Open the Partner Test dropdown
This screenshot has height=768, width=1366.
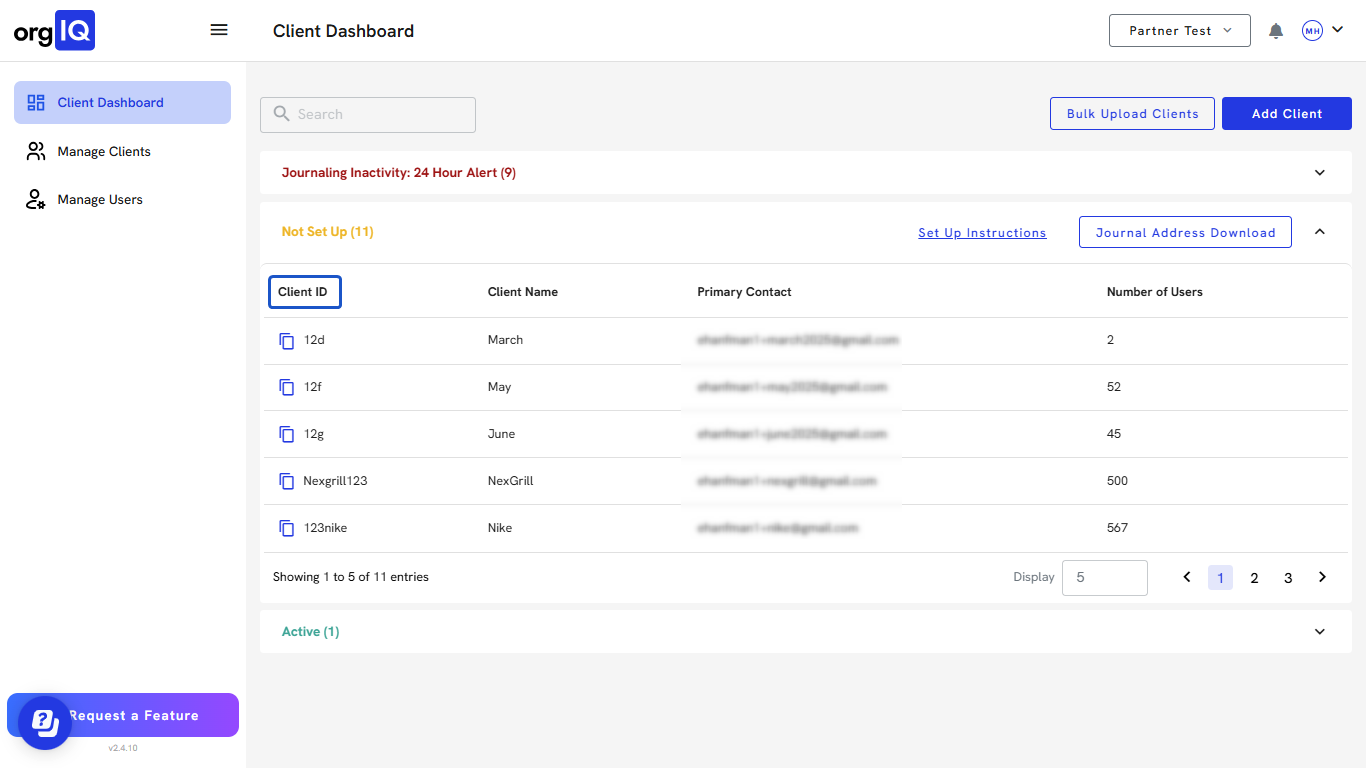coord(1180,31)
